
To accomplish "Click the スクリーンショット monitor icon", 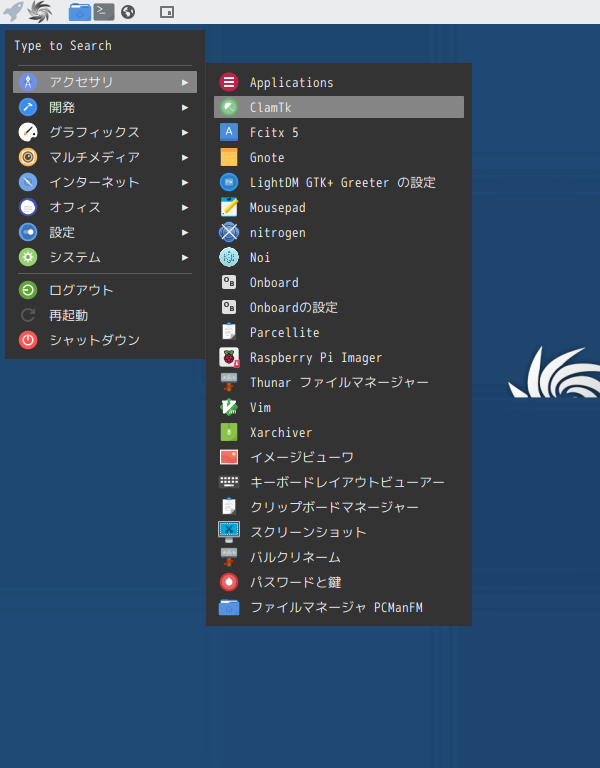I will [x=229, y=532].
